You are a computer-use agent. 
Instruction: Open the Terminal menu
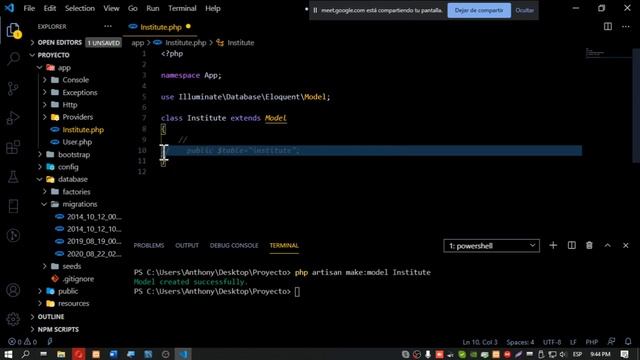(x=182, y=8)
